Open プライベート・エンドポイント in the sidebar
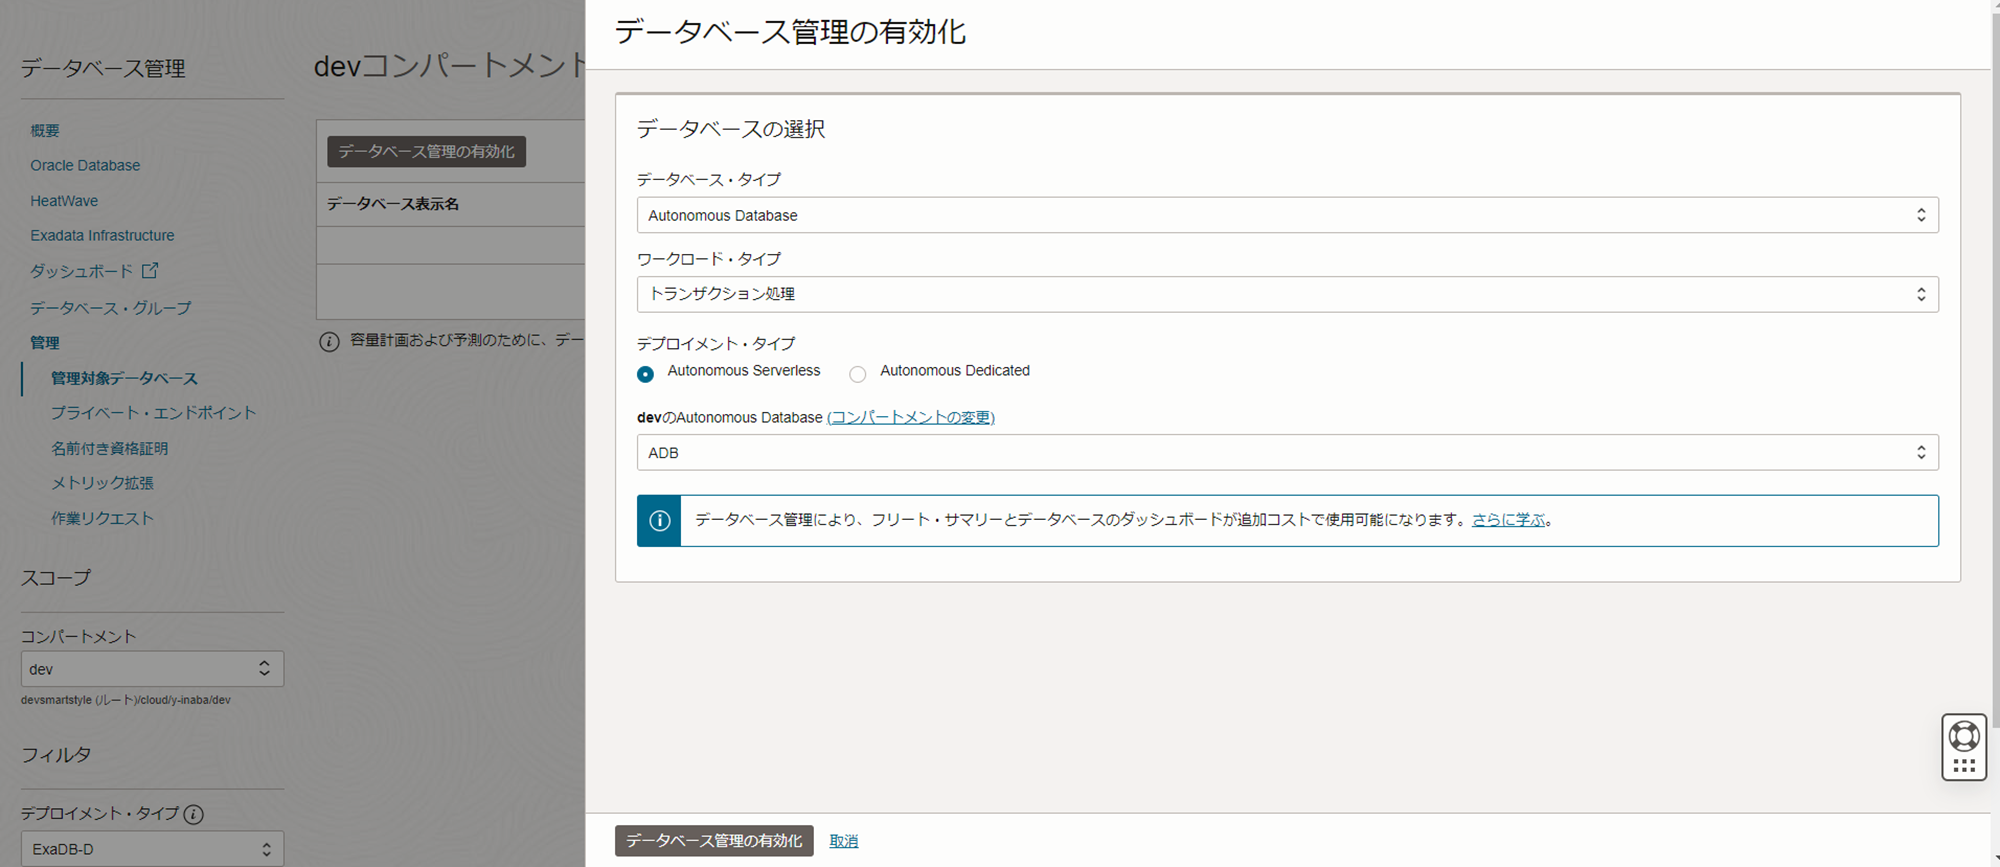 point(154,413)
